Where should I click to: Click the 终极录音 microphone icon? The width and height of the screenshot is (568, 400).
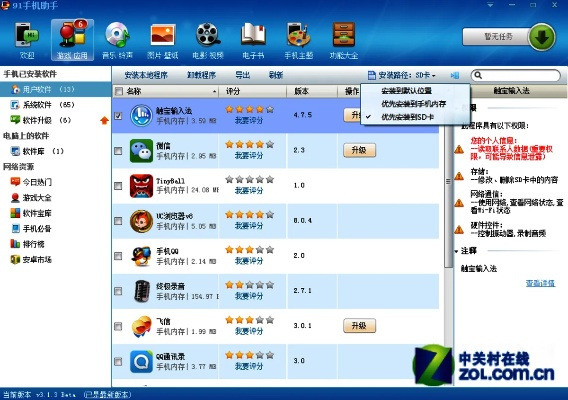pos(142,291)
